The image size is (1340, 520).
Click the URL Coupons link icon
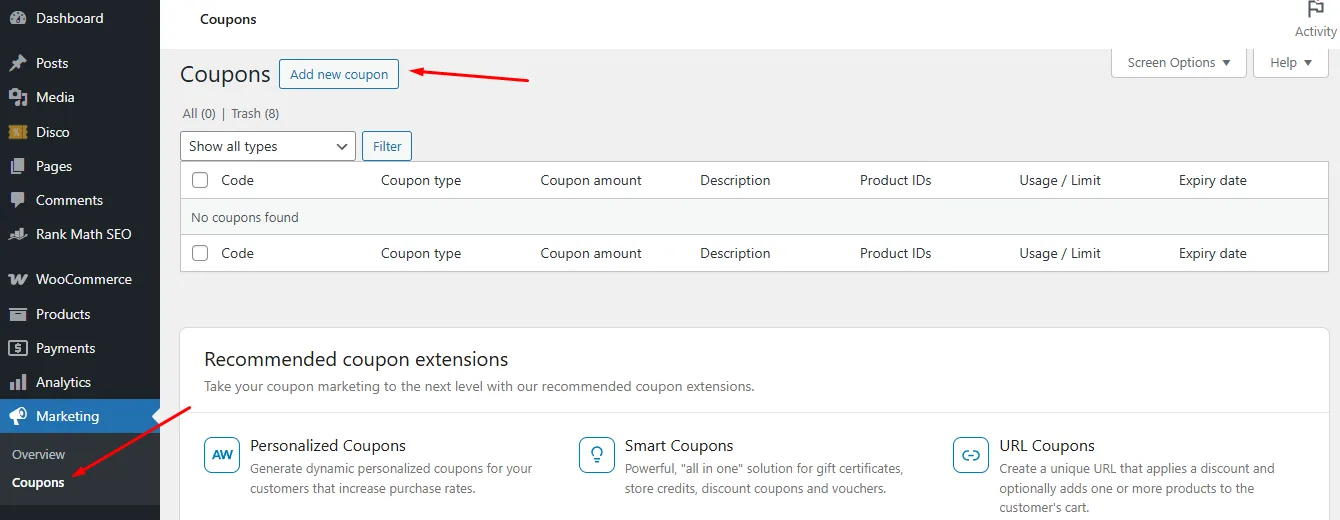click(971, 455)
